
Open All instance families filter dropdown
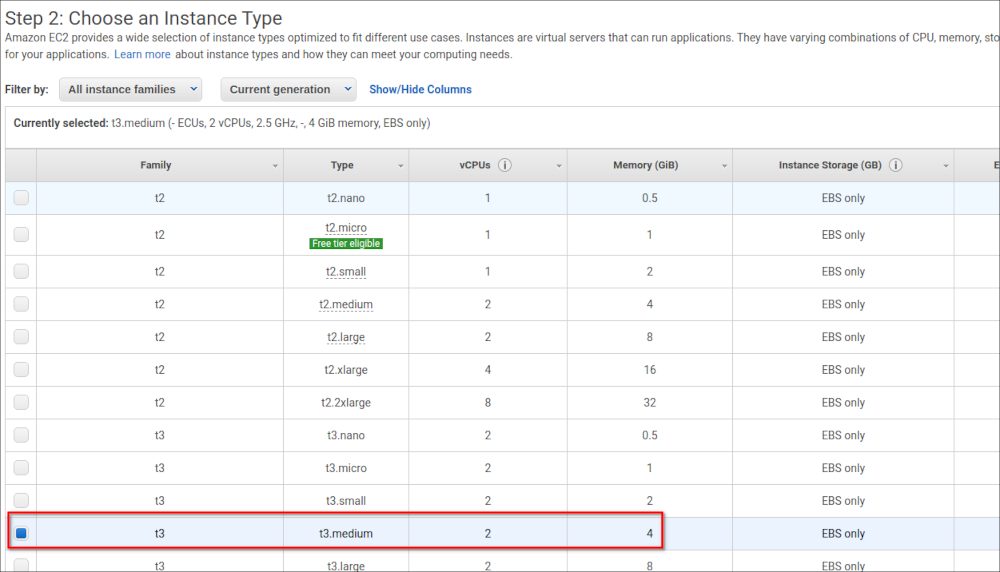pyautogui.click(x=131, y=89)
